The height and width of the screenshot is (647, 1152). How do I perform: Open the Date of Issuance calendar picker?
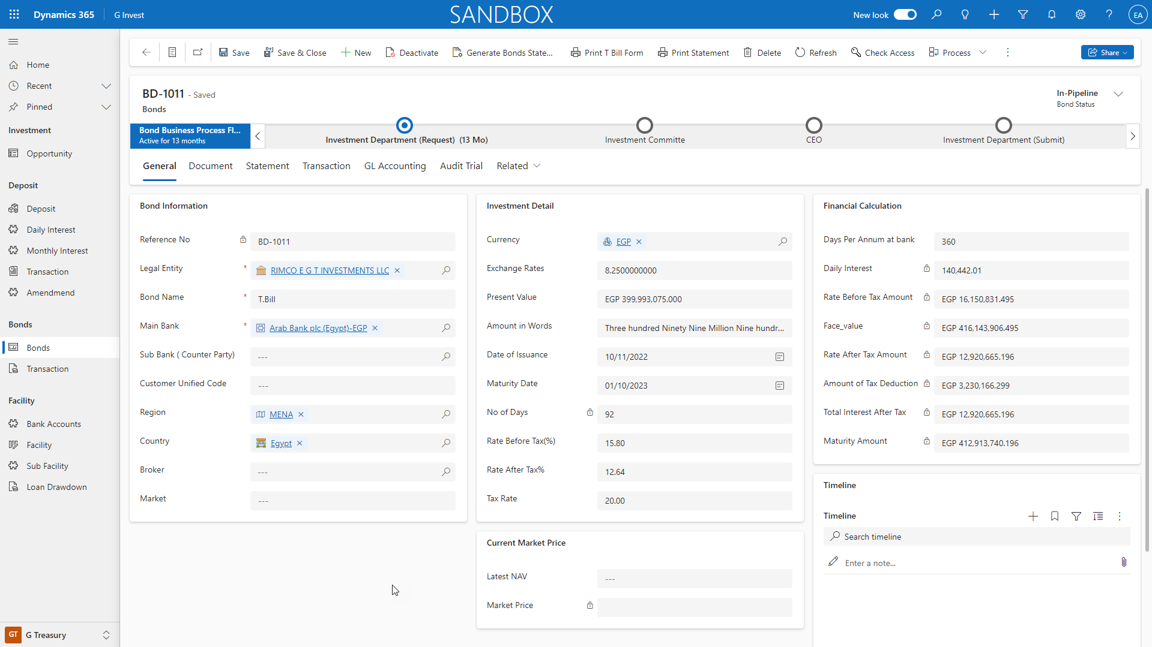click(x=780, y=357)
